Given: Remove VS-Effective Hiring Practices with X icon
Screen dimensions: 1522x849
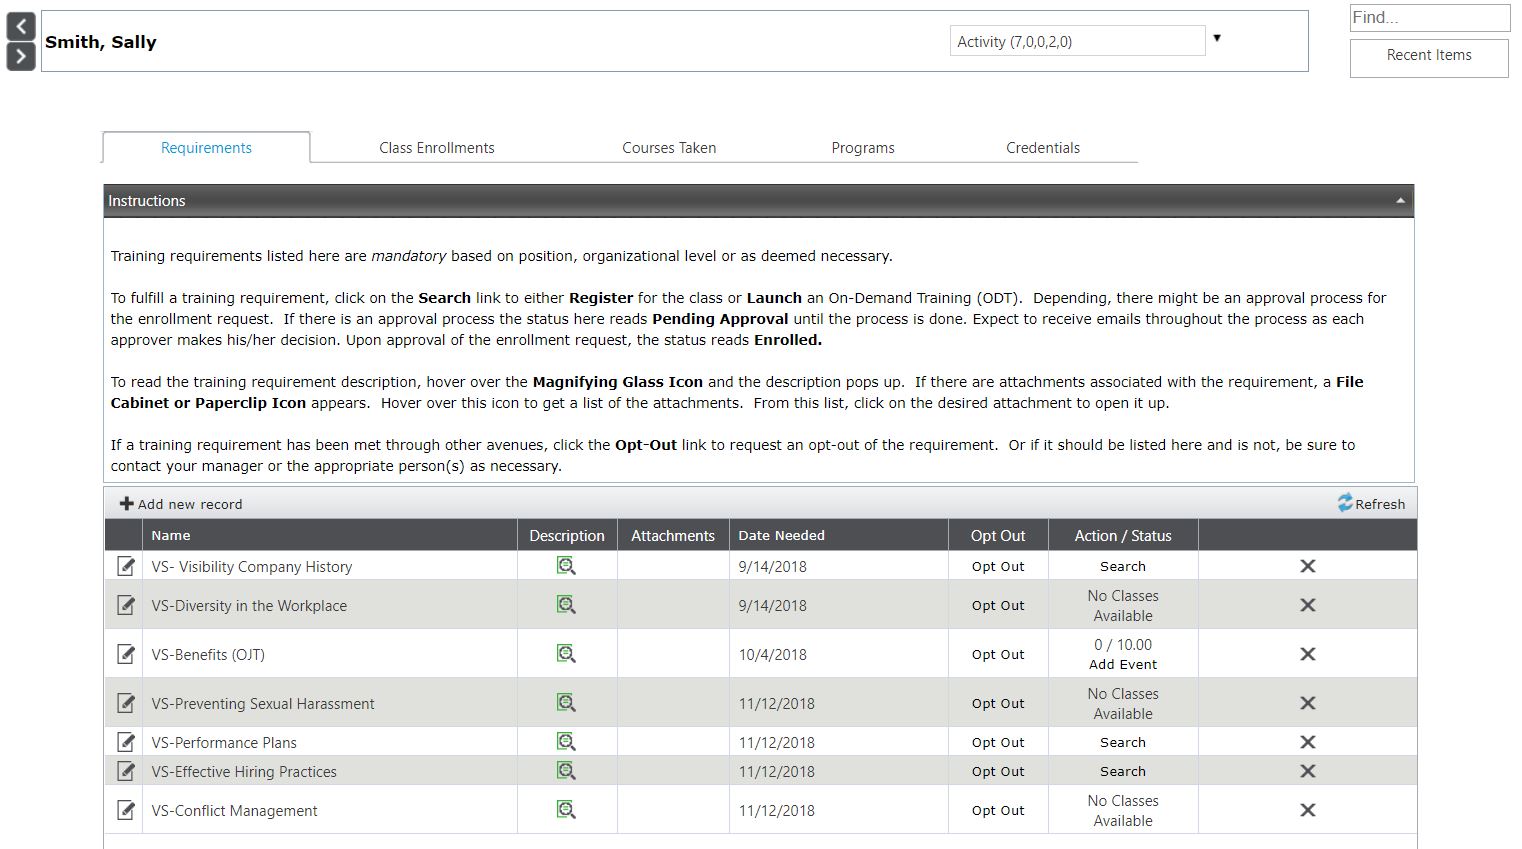Looking at the screenshot, I should [1307, 771].
